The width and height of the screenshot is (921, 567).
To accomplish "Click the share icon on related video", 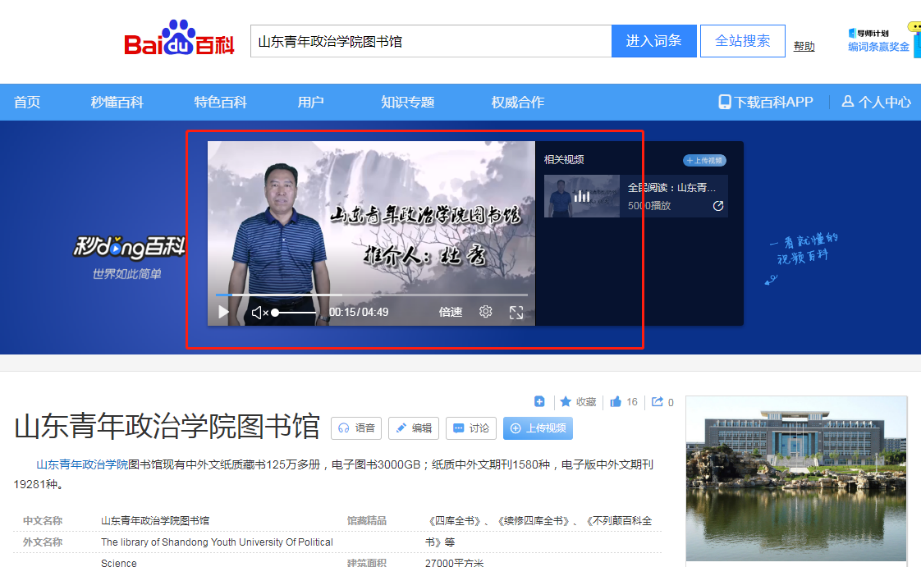I will pyautogui.click(x=717, y=206).
